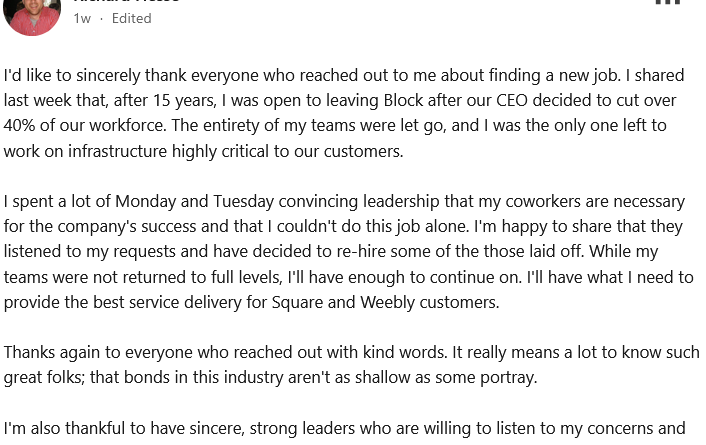Click the paragraph starting "Thanks again to everyone"
The height and width of the screenshot is (445, 706).
pos(351,364)
